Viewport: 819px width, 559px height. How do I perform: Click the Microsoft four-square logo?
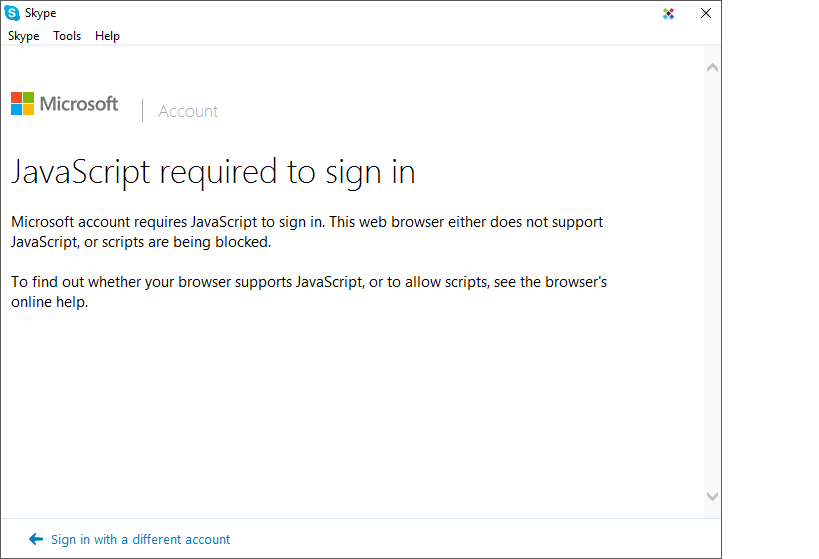[x=22, y=104]
